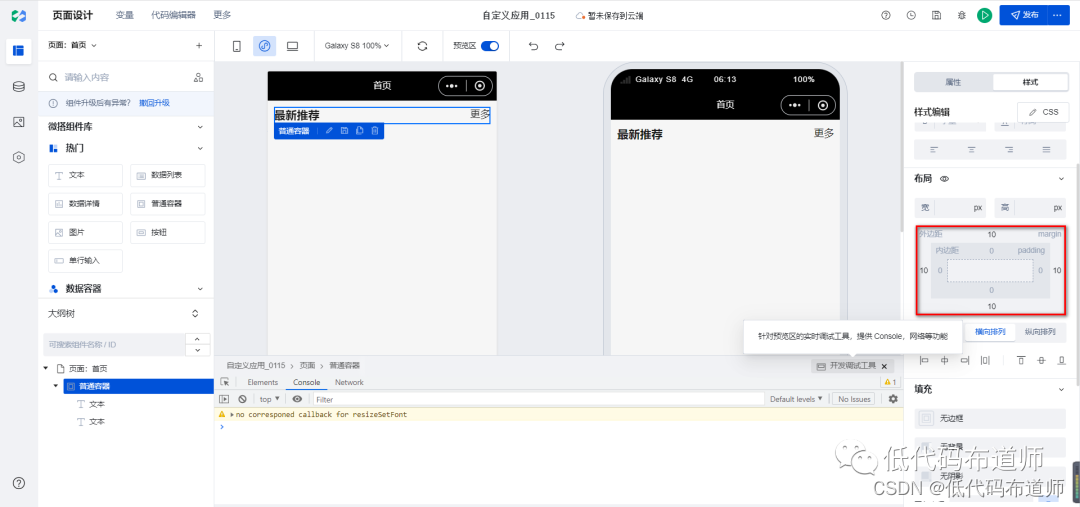The image size is (1080, 507).
Task: Click the undo arrow
Action: 533,46
